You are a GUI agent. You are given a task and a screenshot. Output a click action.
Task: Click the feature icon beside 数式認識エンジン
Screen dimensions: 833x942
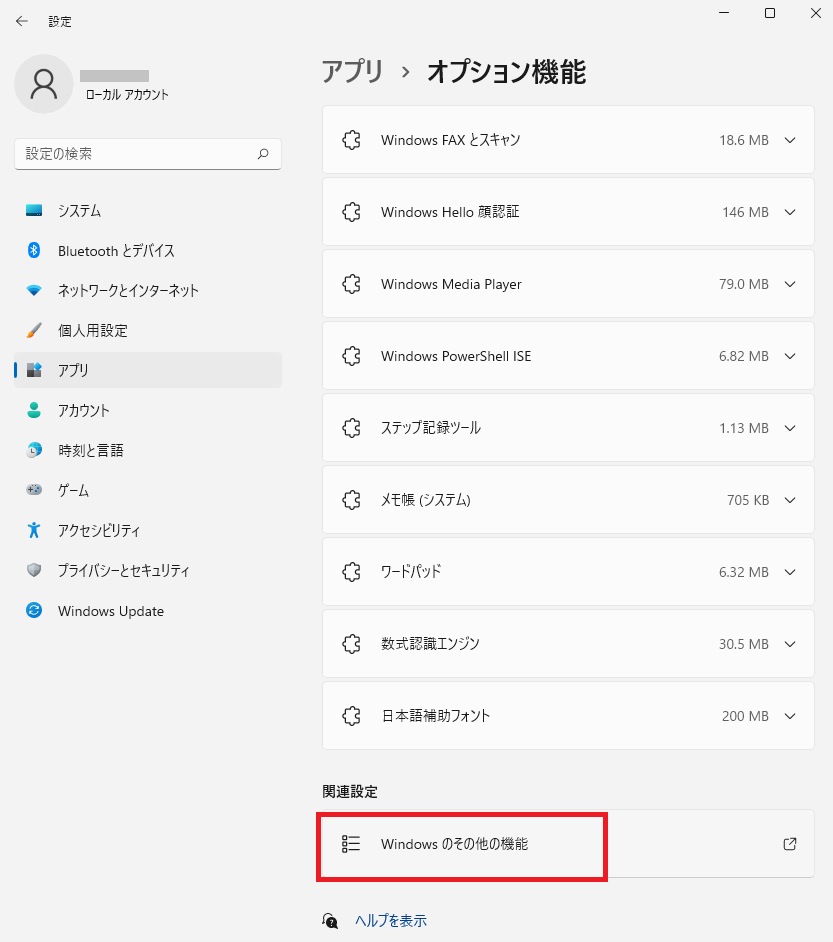click(x=351, y=644)
